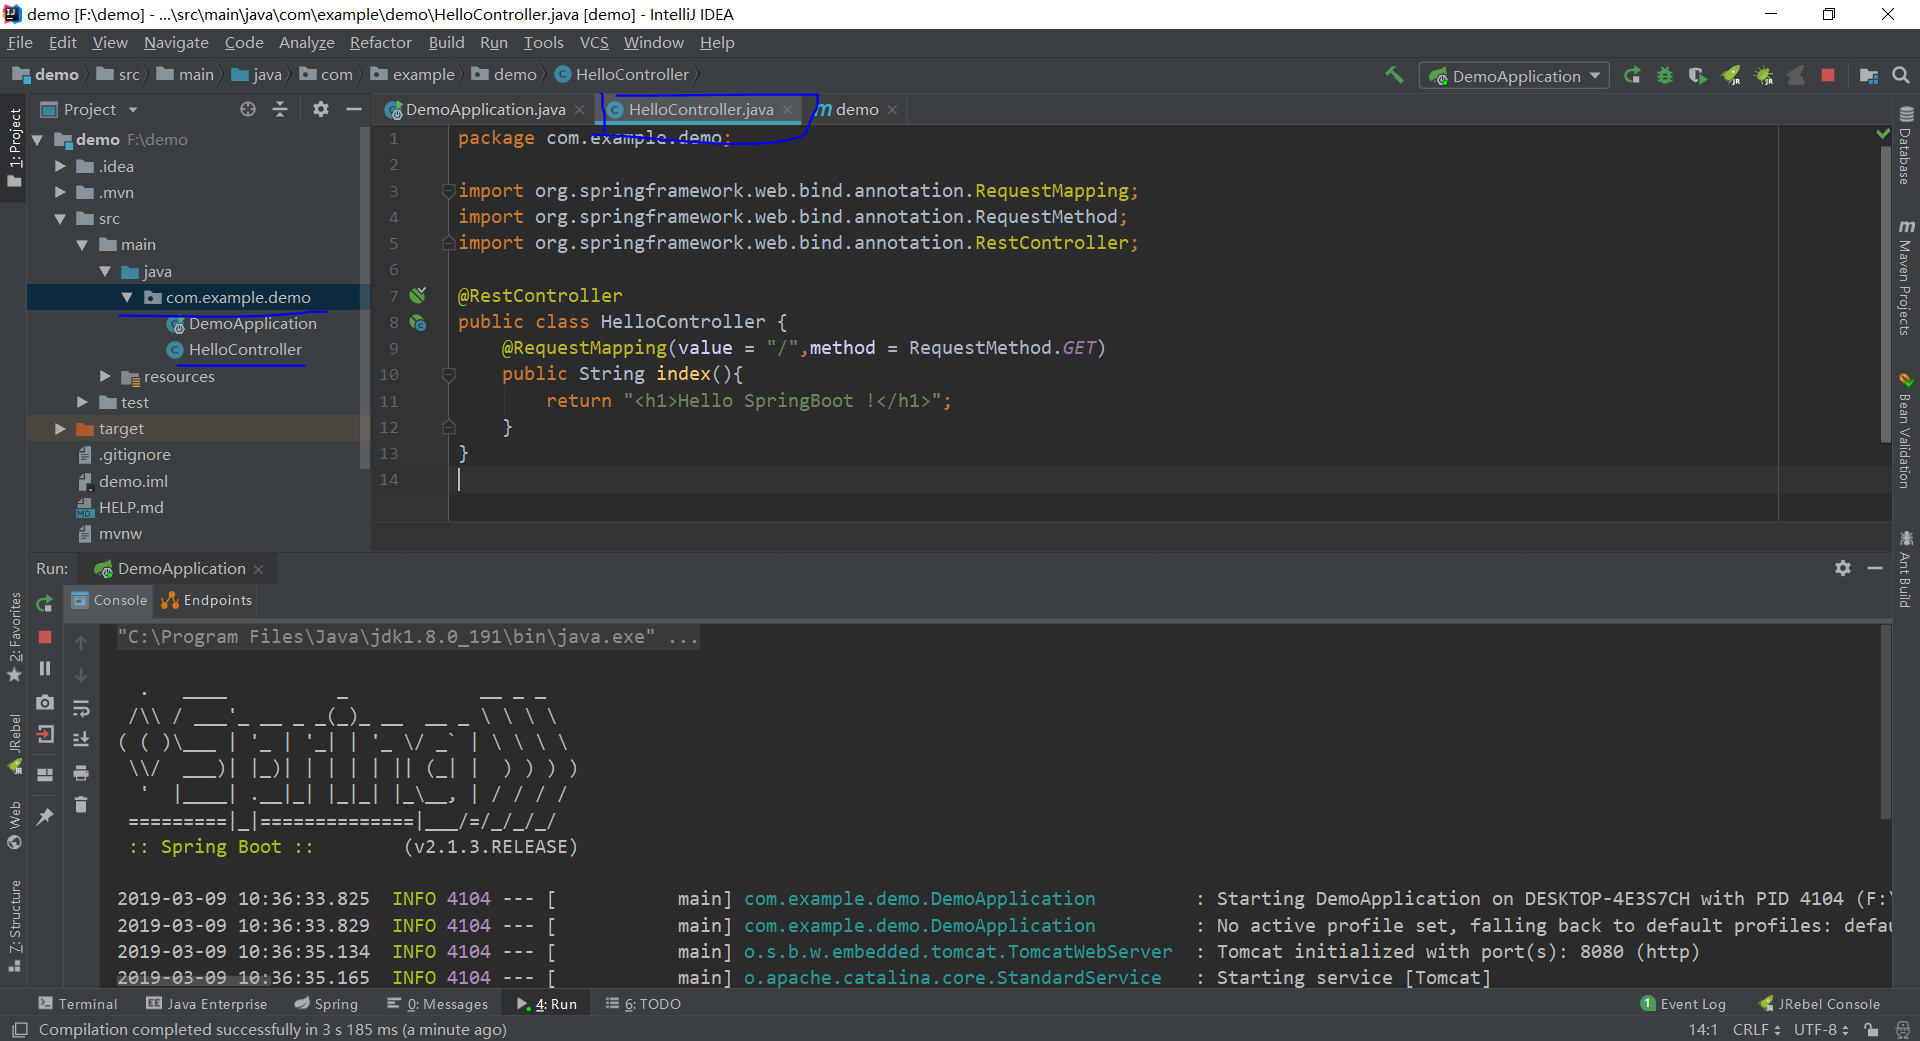The image size is (1920, 1041).
Task: Open the Refactor menu
Action: coord(380,42)
